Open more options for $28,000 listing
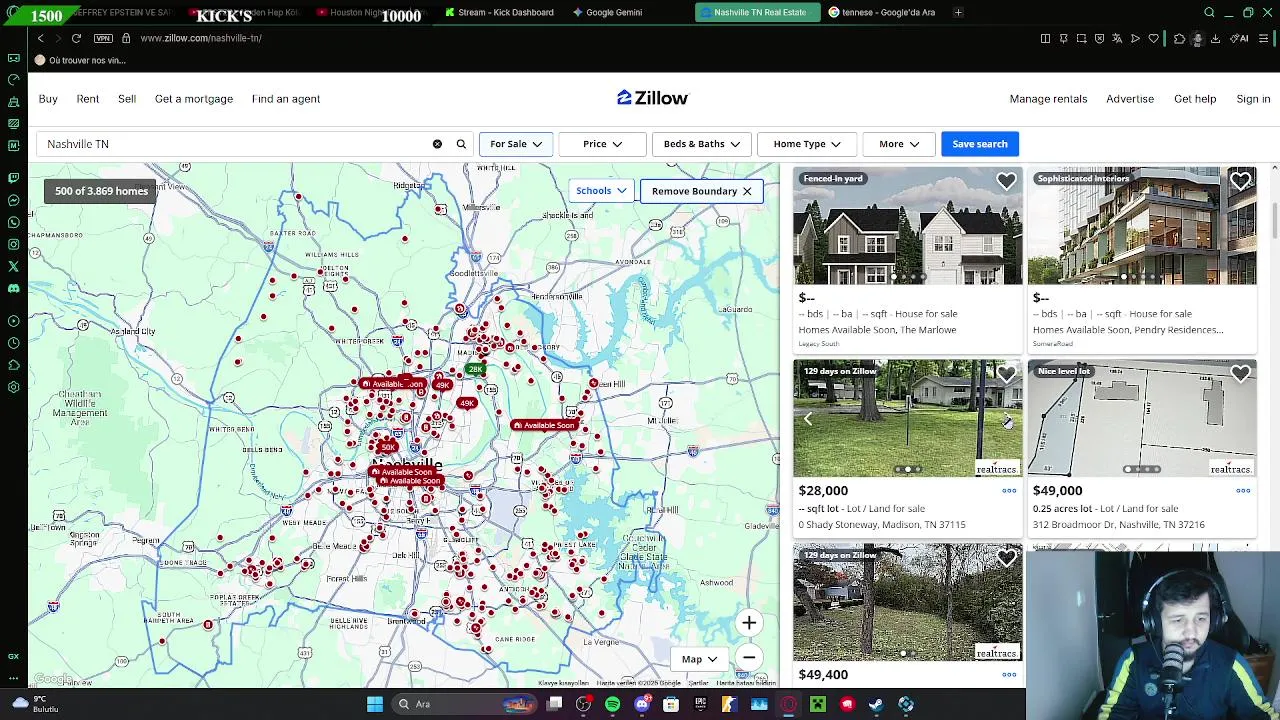This screenshot has height=720, width=1280. [x=1009, y=491]
